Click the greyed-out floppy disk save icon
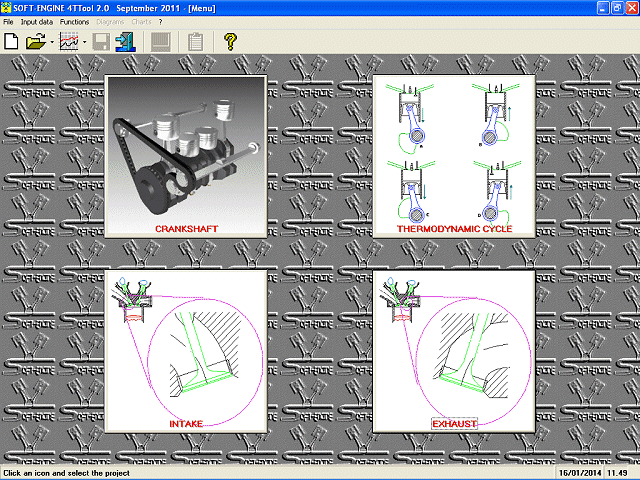Screen dimensions: 640x480 coord(101,42)
